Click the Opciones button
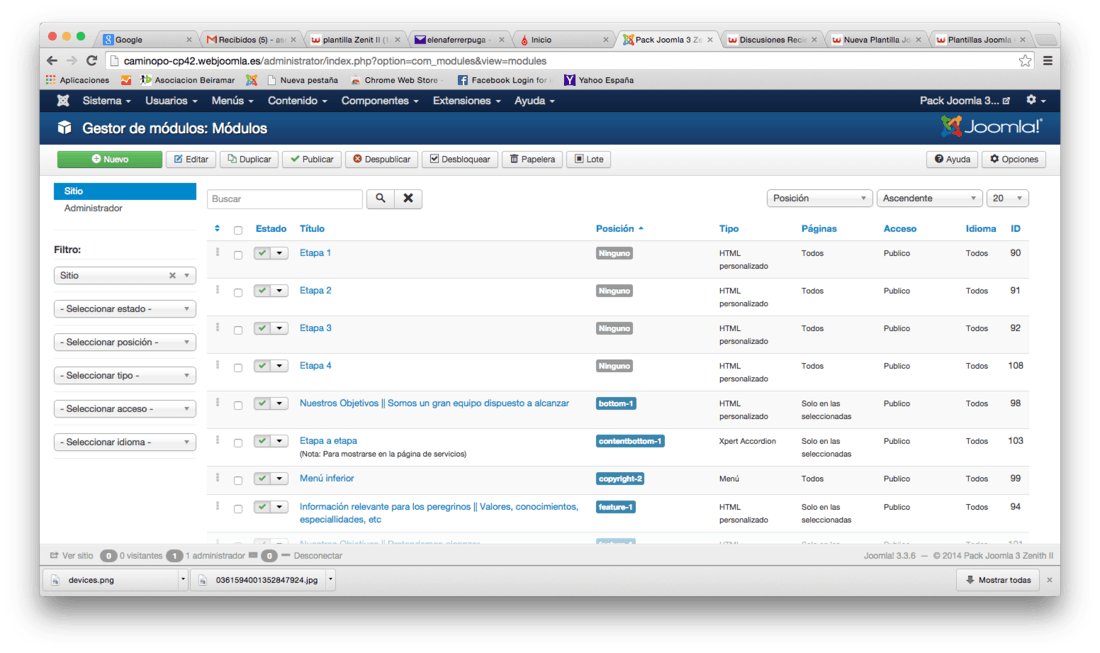 [1014, 159]
